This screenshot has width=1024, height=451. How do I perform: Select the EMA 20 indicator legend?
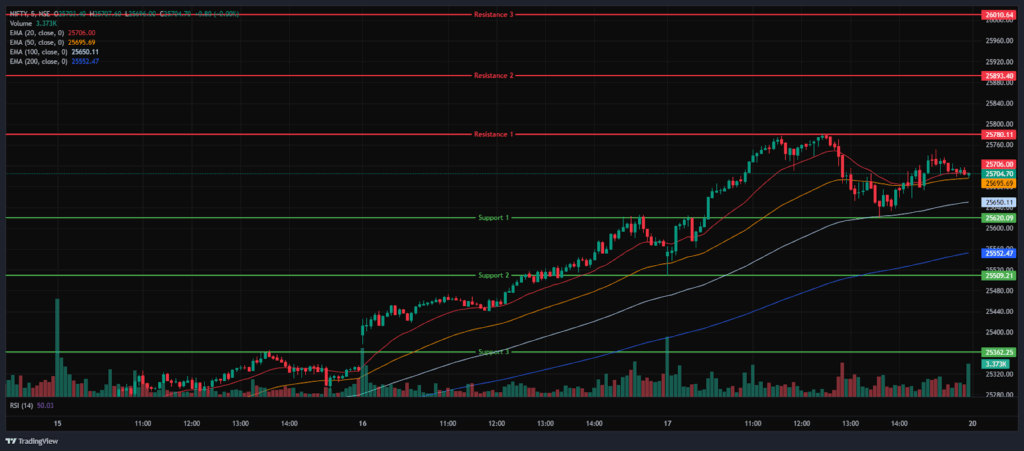coord(35,34)
